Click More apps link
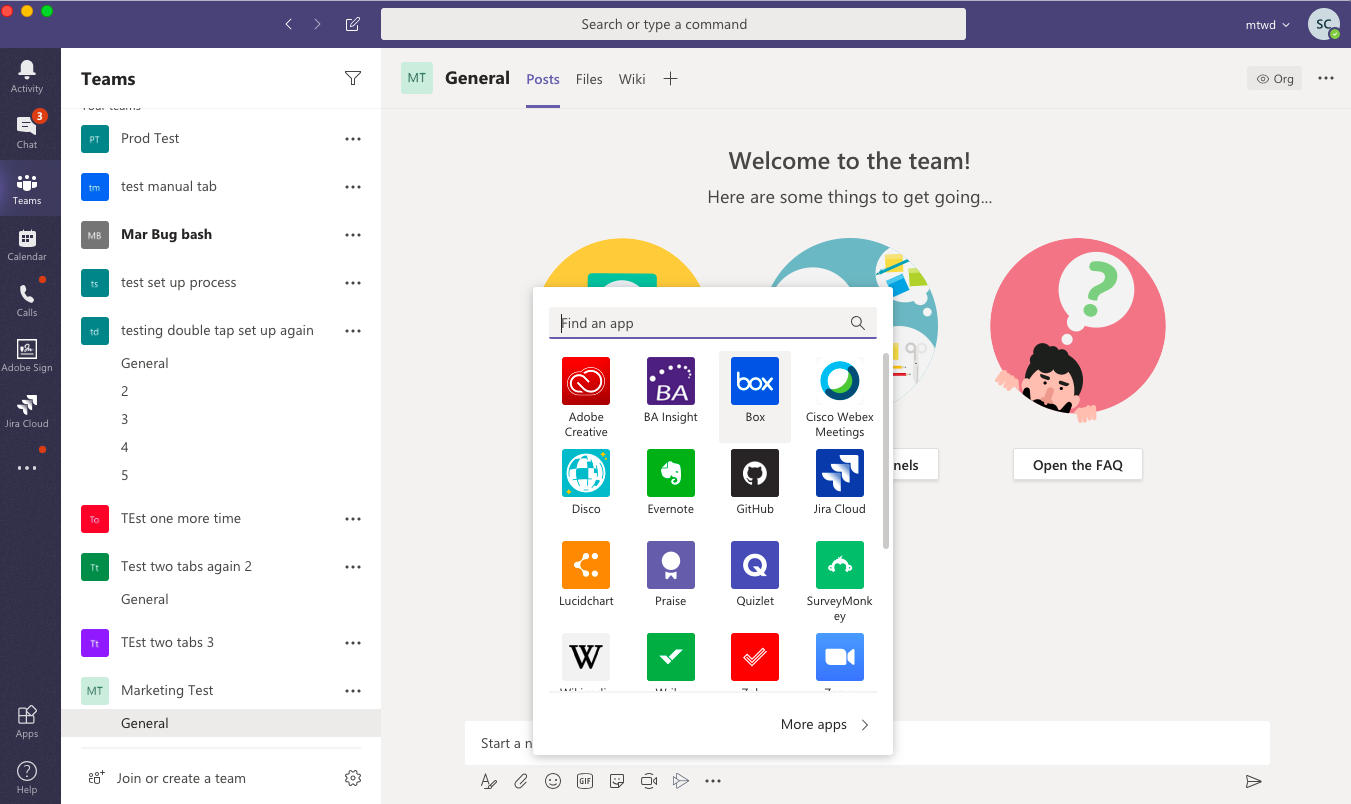The width and height of the screenshot is (1351, 804). pyautogui.click(x=825, y=725)
